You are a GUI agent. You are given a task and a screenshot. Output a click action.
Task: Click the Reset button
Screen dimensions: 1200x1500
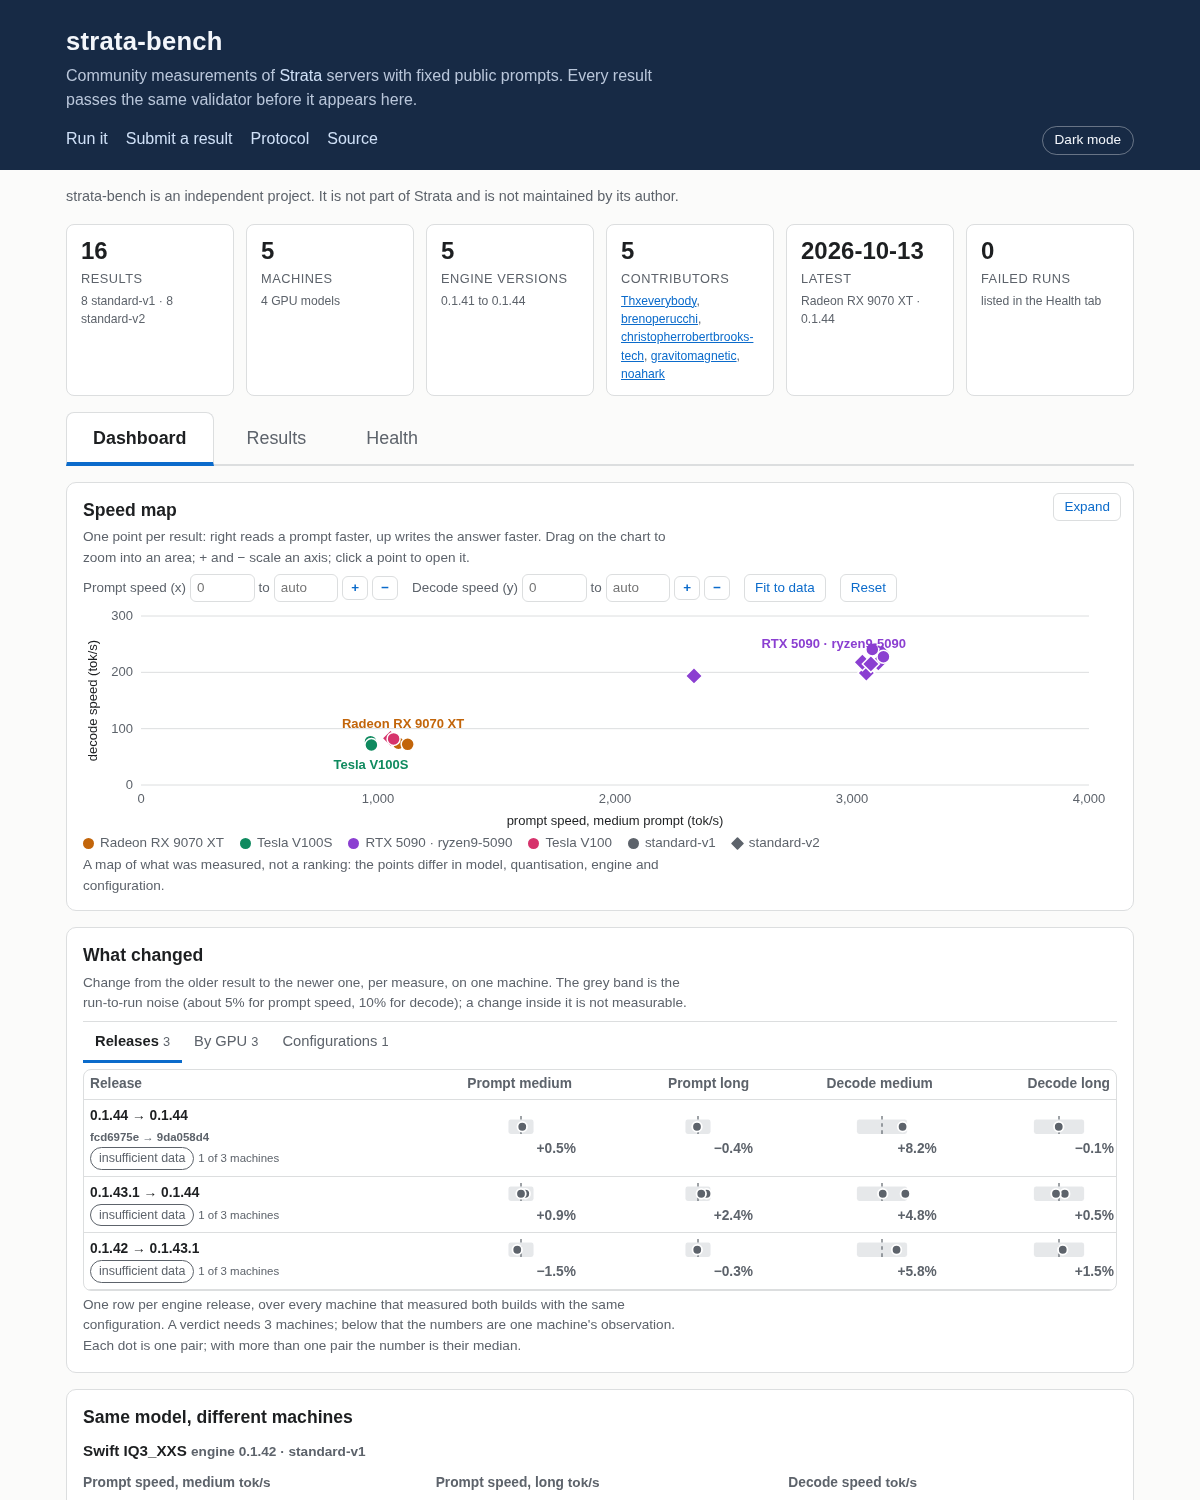point(868,588)
